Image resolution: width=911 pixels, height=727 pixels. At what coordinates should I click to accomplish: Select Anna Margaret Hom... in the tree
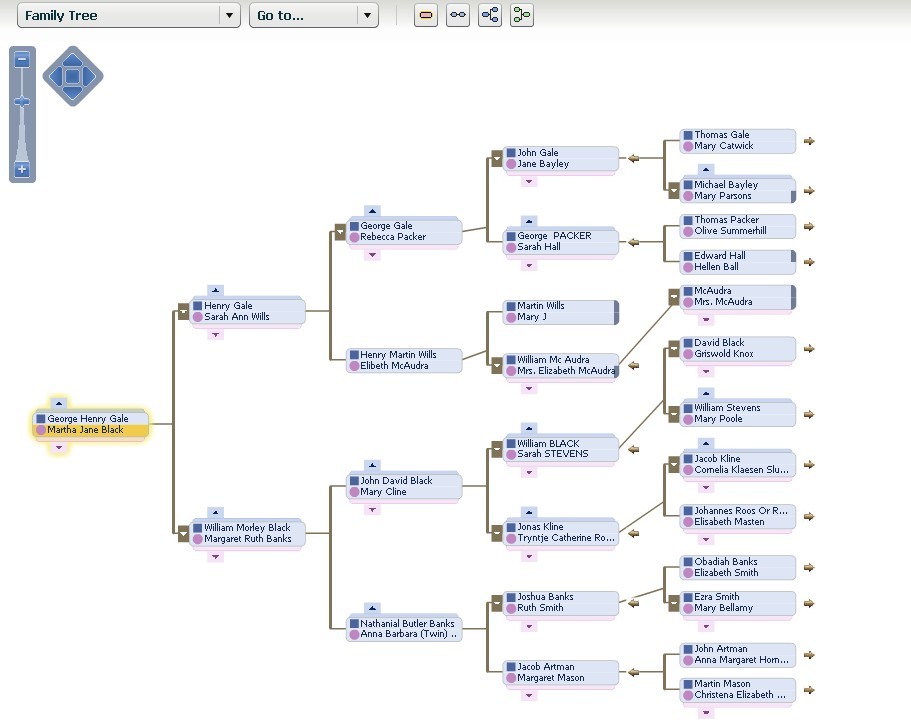741,660
